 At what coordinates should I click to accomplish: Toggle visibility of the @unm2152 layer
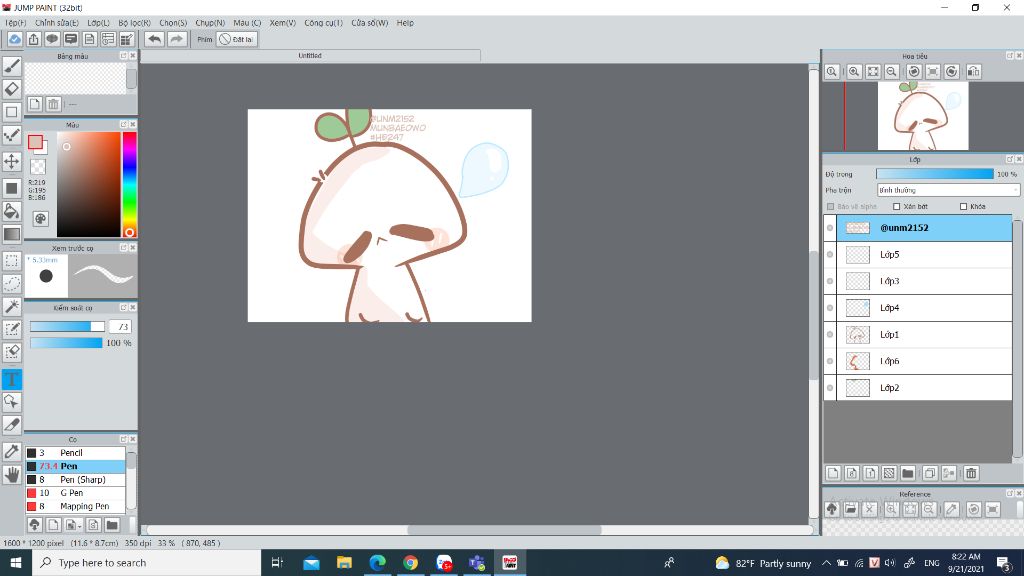tap(830, 228)
